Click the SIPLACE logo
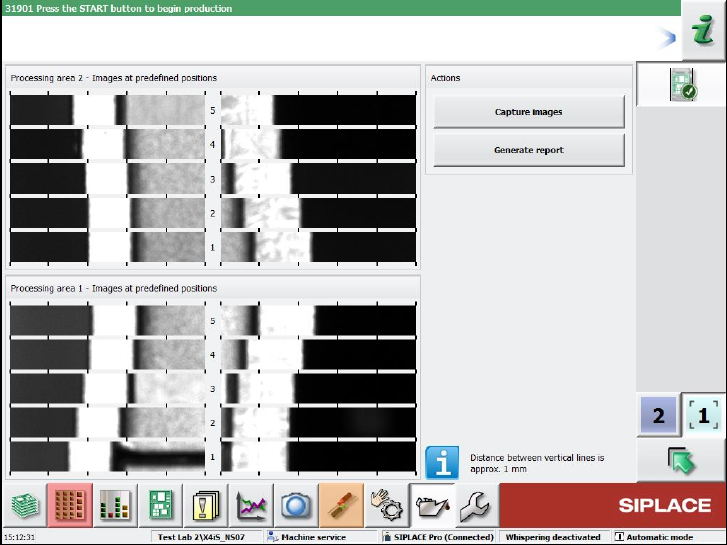This screenshot has height=545, width=727. click(665, 505)
